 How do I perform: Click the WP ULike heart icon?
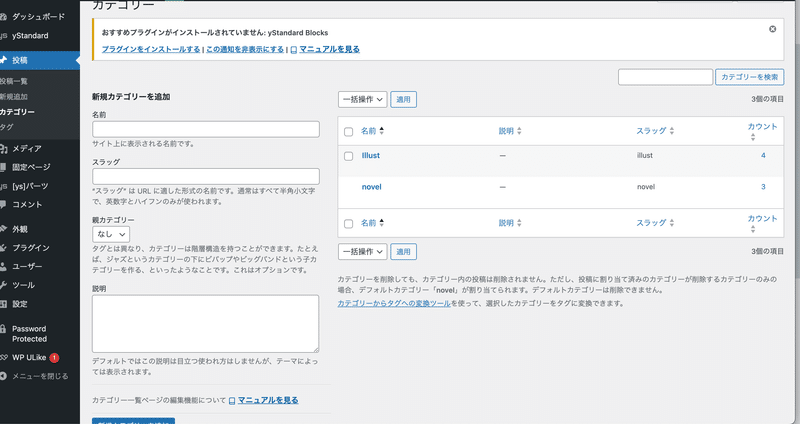tap(4, 358)
